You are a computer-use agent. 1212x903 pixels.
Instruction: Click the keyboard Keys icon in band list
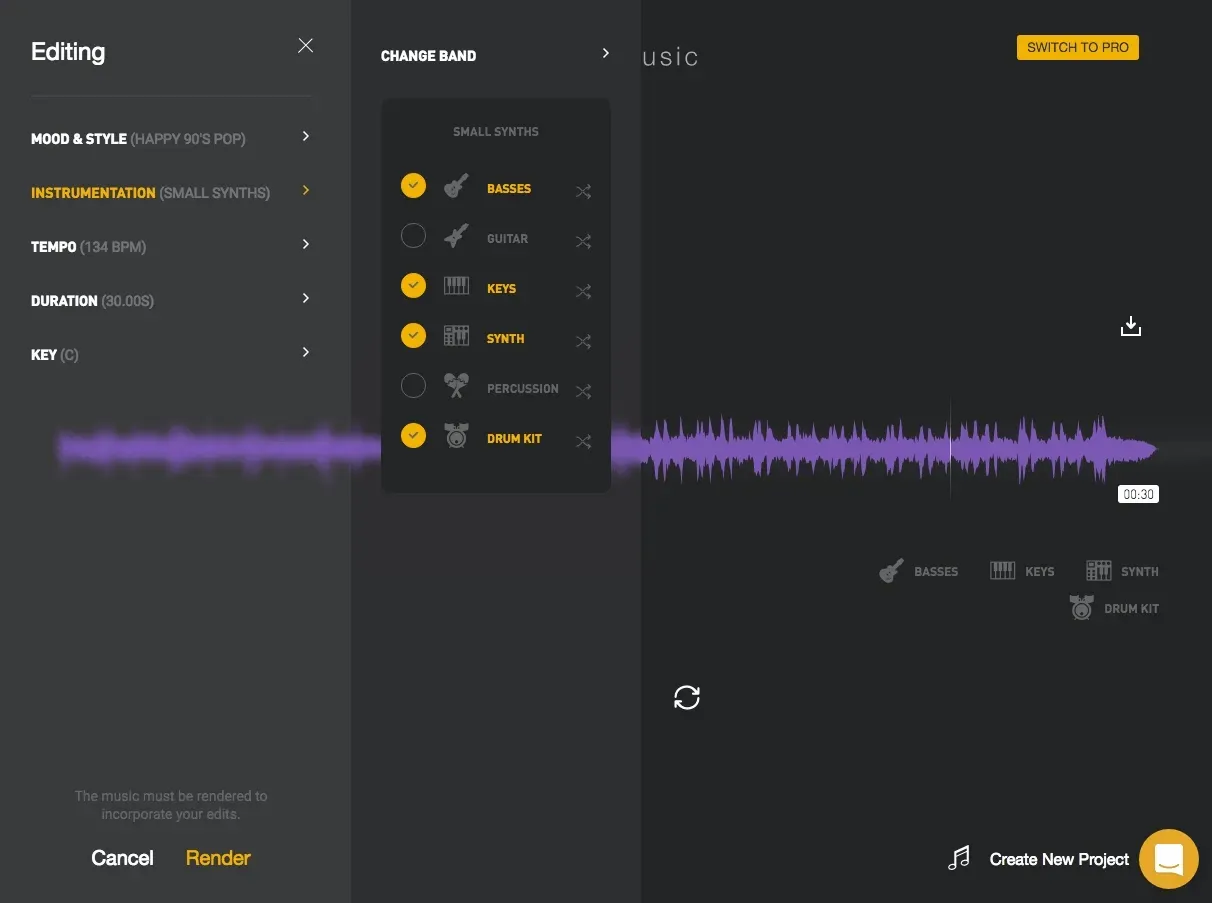(456, 286)
